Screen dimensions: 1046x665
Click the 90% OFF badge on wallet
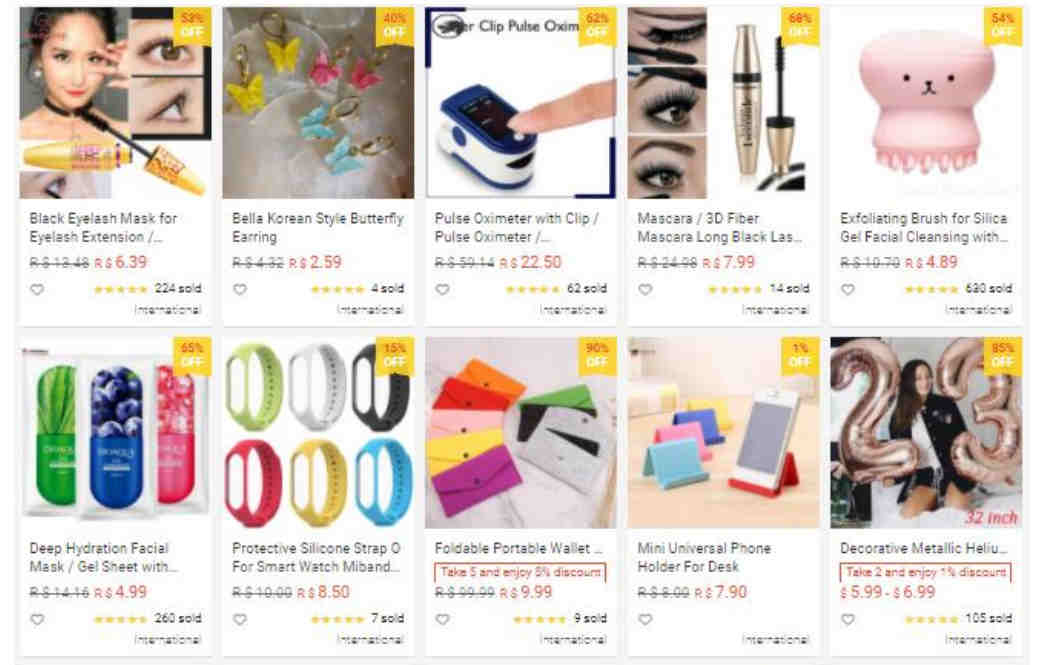pyautogui.click(x=597, y=356)
